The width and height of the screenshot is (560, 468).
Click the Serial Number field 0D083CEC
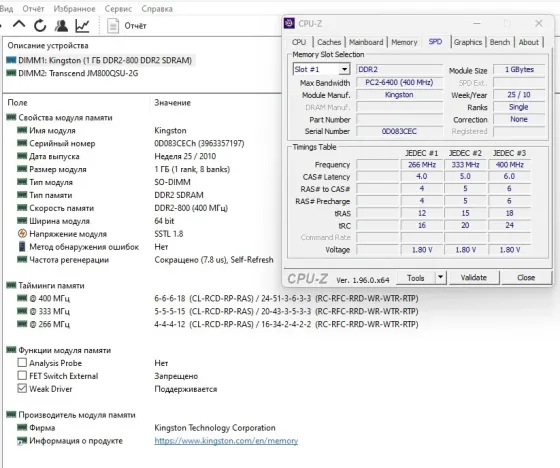tap(399, 131)
